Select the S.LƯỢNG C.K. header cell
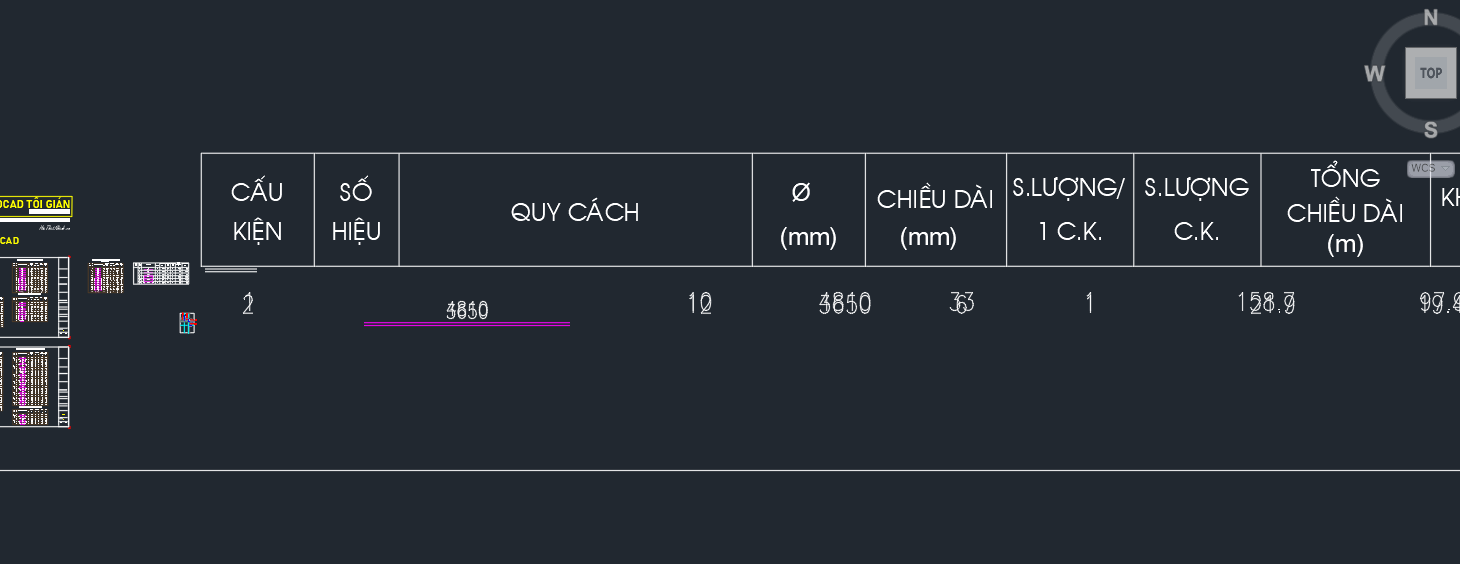The image size is (1460, 564). tap(1198, 210)
